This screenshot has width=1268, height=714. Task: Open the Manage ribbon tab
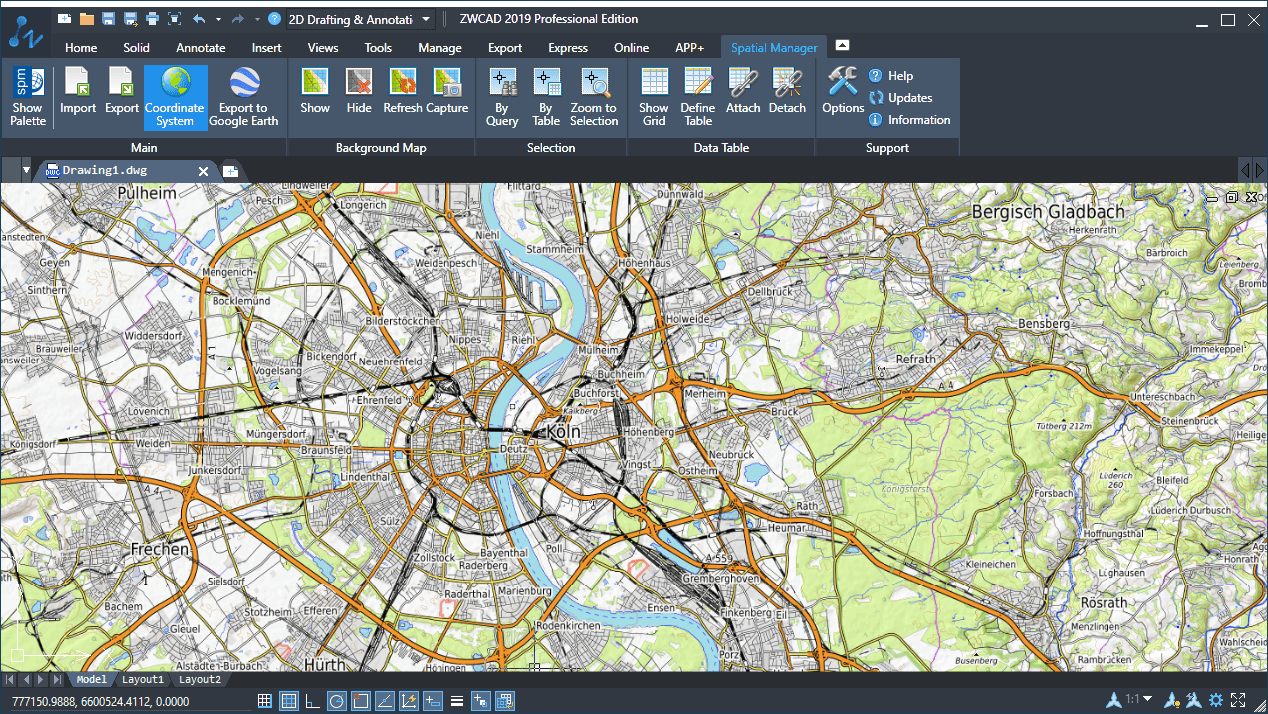point(440,48)
